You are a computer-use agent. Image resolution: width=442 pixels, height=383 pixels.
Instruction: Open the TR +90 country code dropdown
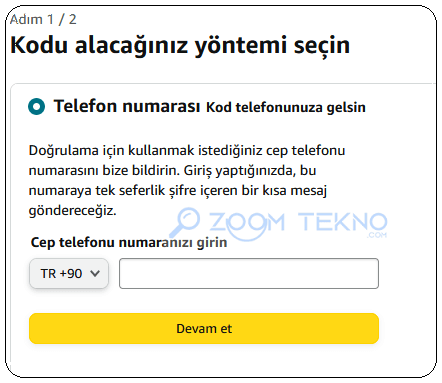pos(69,273)
